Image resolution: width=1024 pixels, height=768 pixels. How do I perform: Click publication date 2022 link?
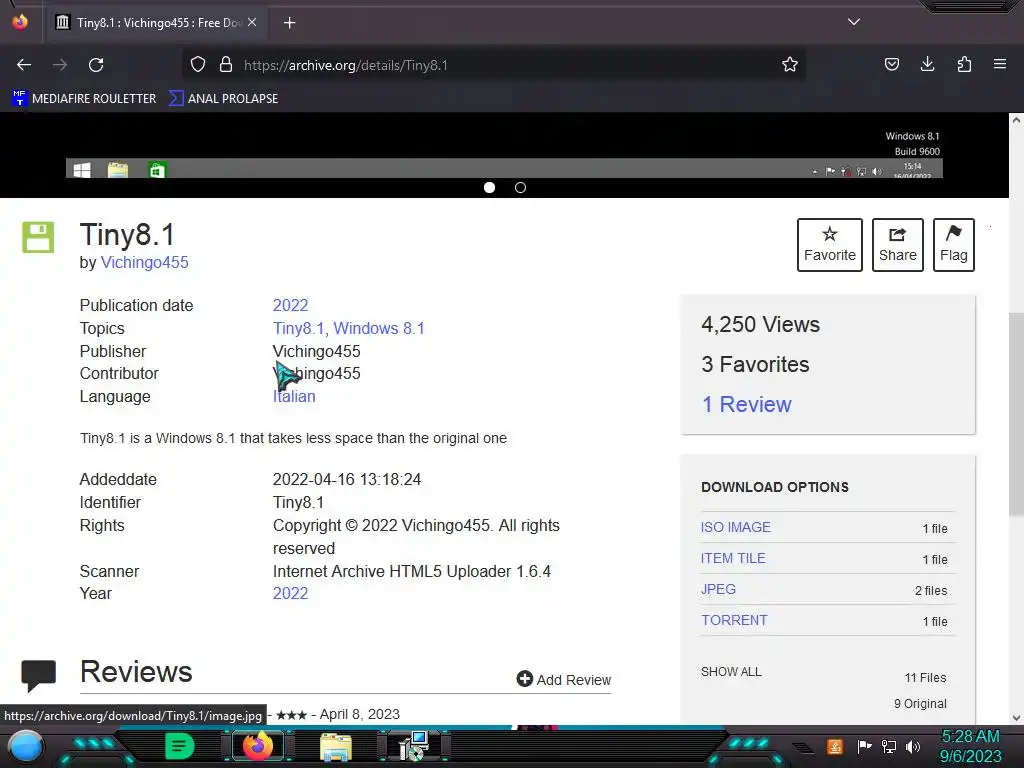(x=290, y=306)
